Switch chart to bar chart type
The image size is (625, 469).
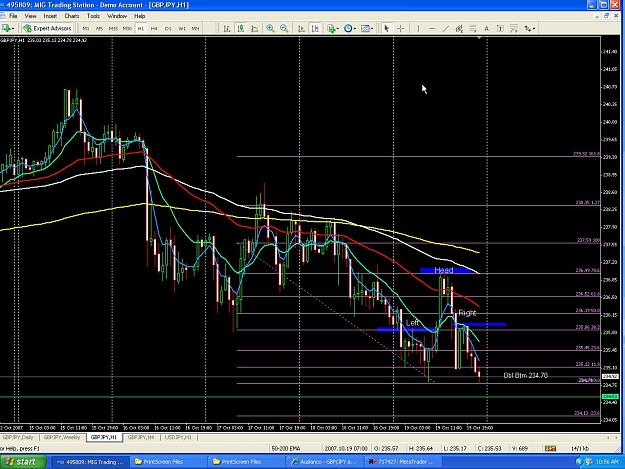click(x=227, y=28)
